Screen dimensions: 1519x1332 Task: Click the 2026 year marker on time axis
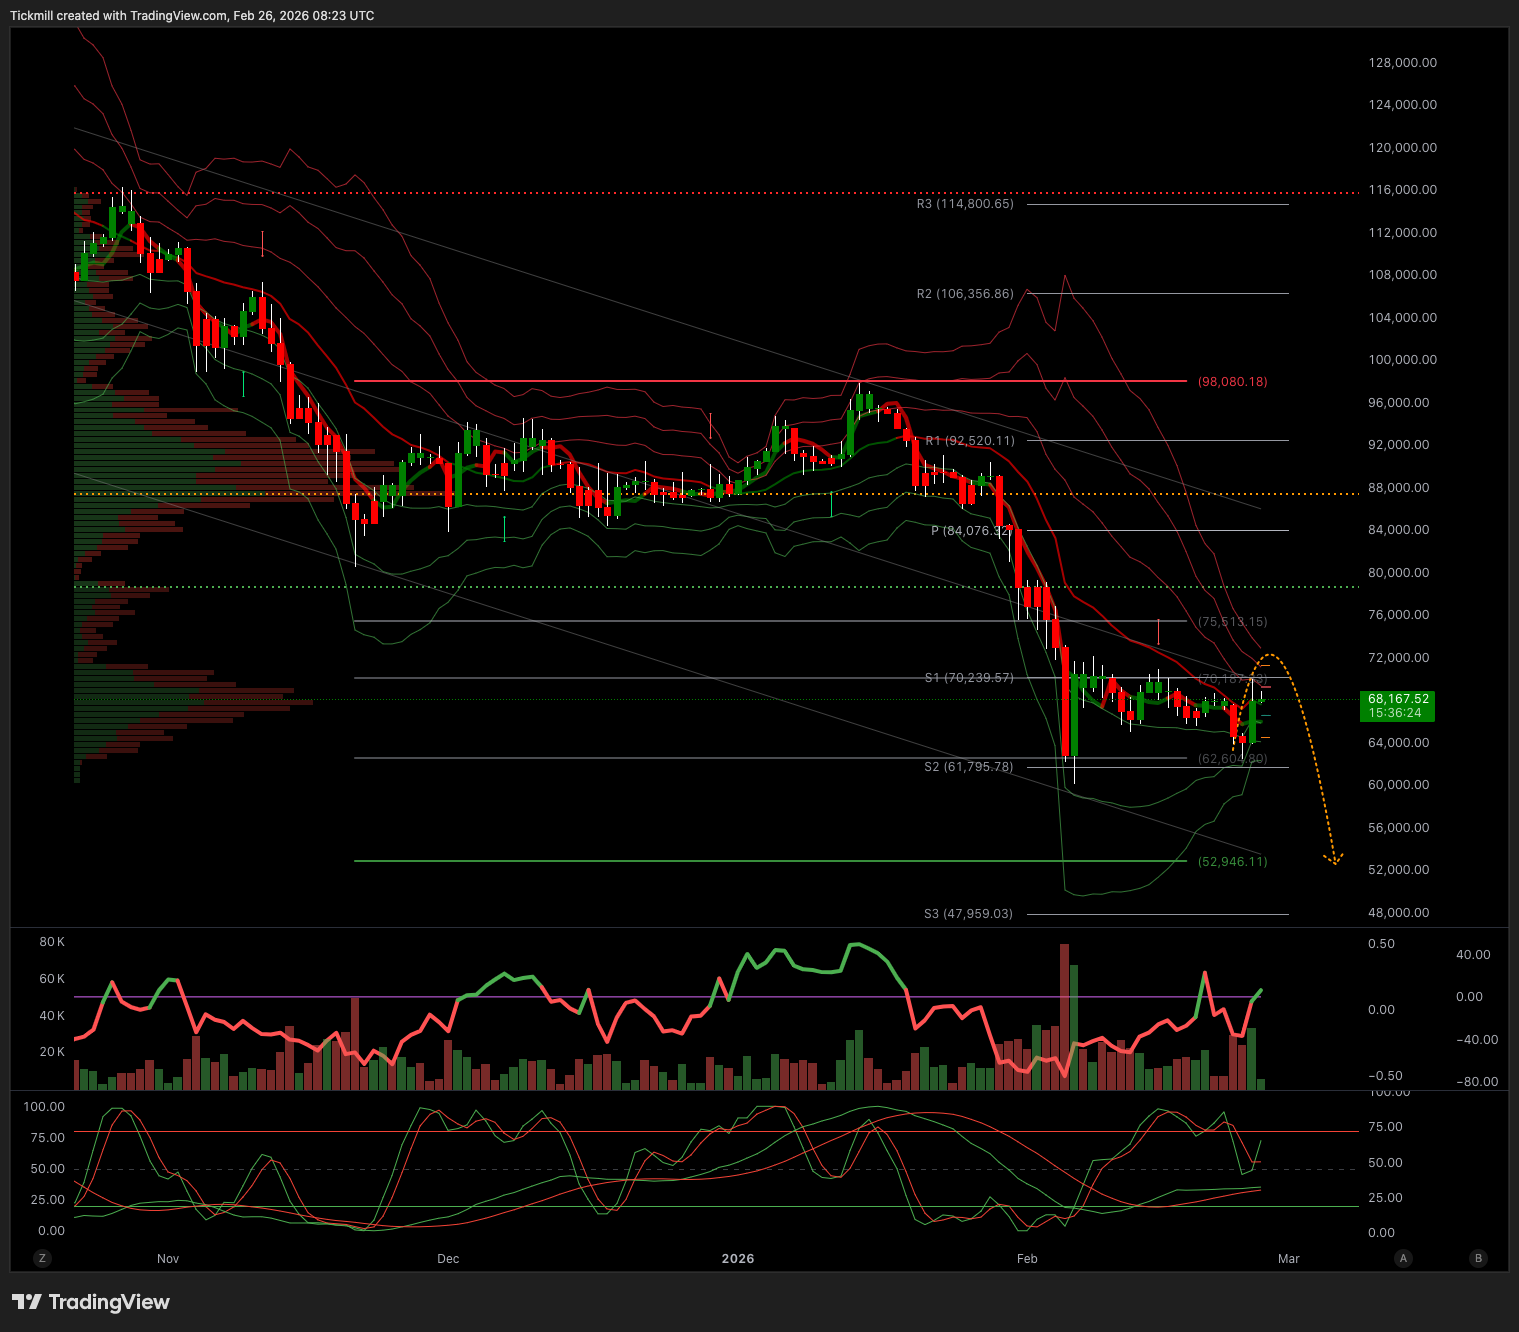tap(738, 1258)
